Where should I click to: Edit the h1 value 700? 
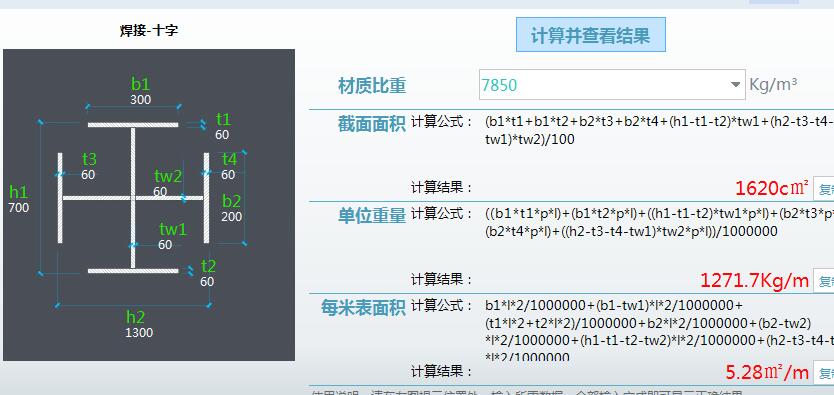coord(19,207)
